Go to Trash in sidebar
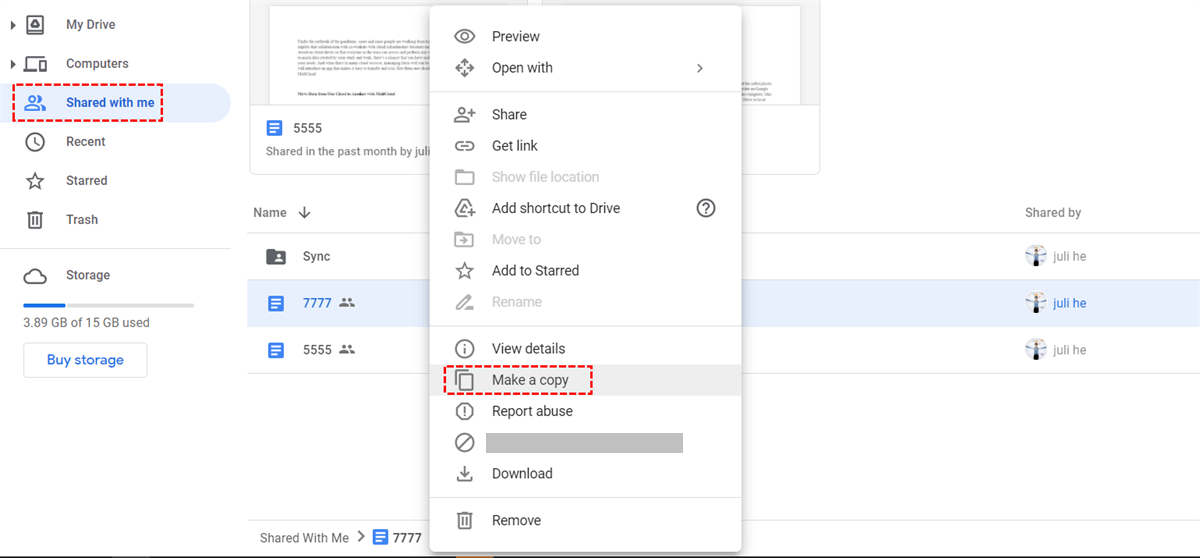Screen dimensions: 1200x558 (82, 220)
